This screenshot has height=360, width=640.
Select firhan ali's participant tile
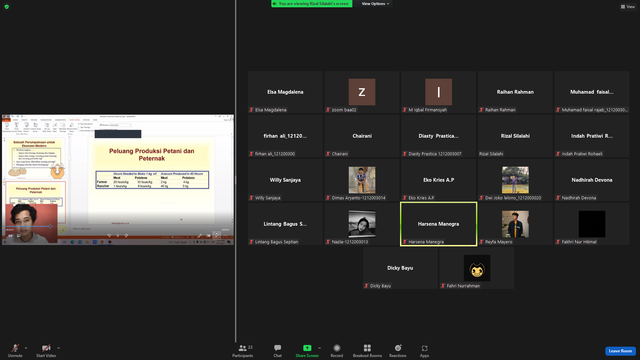point(285,136)
